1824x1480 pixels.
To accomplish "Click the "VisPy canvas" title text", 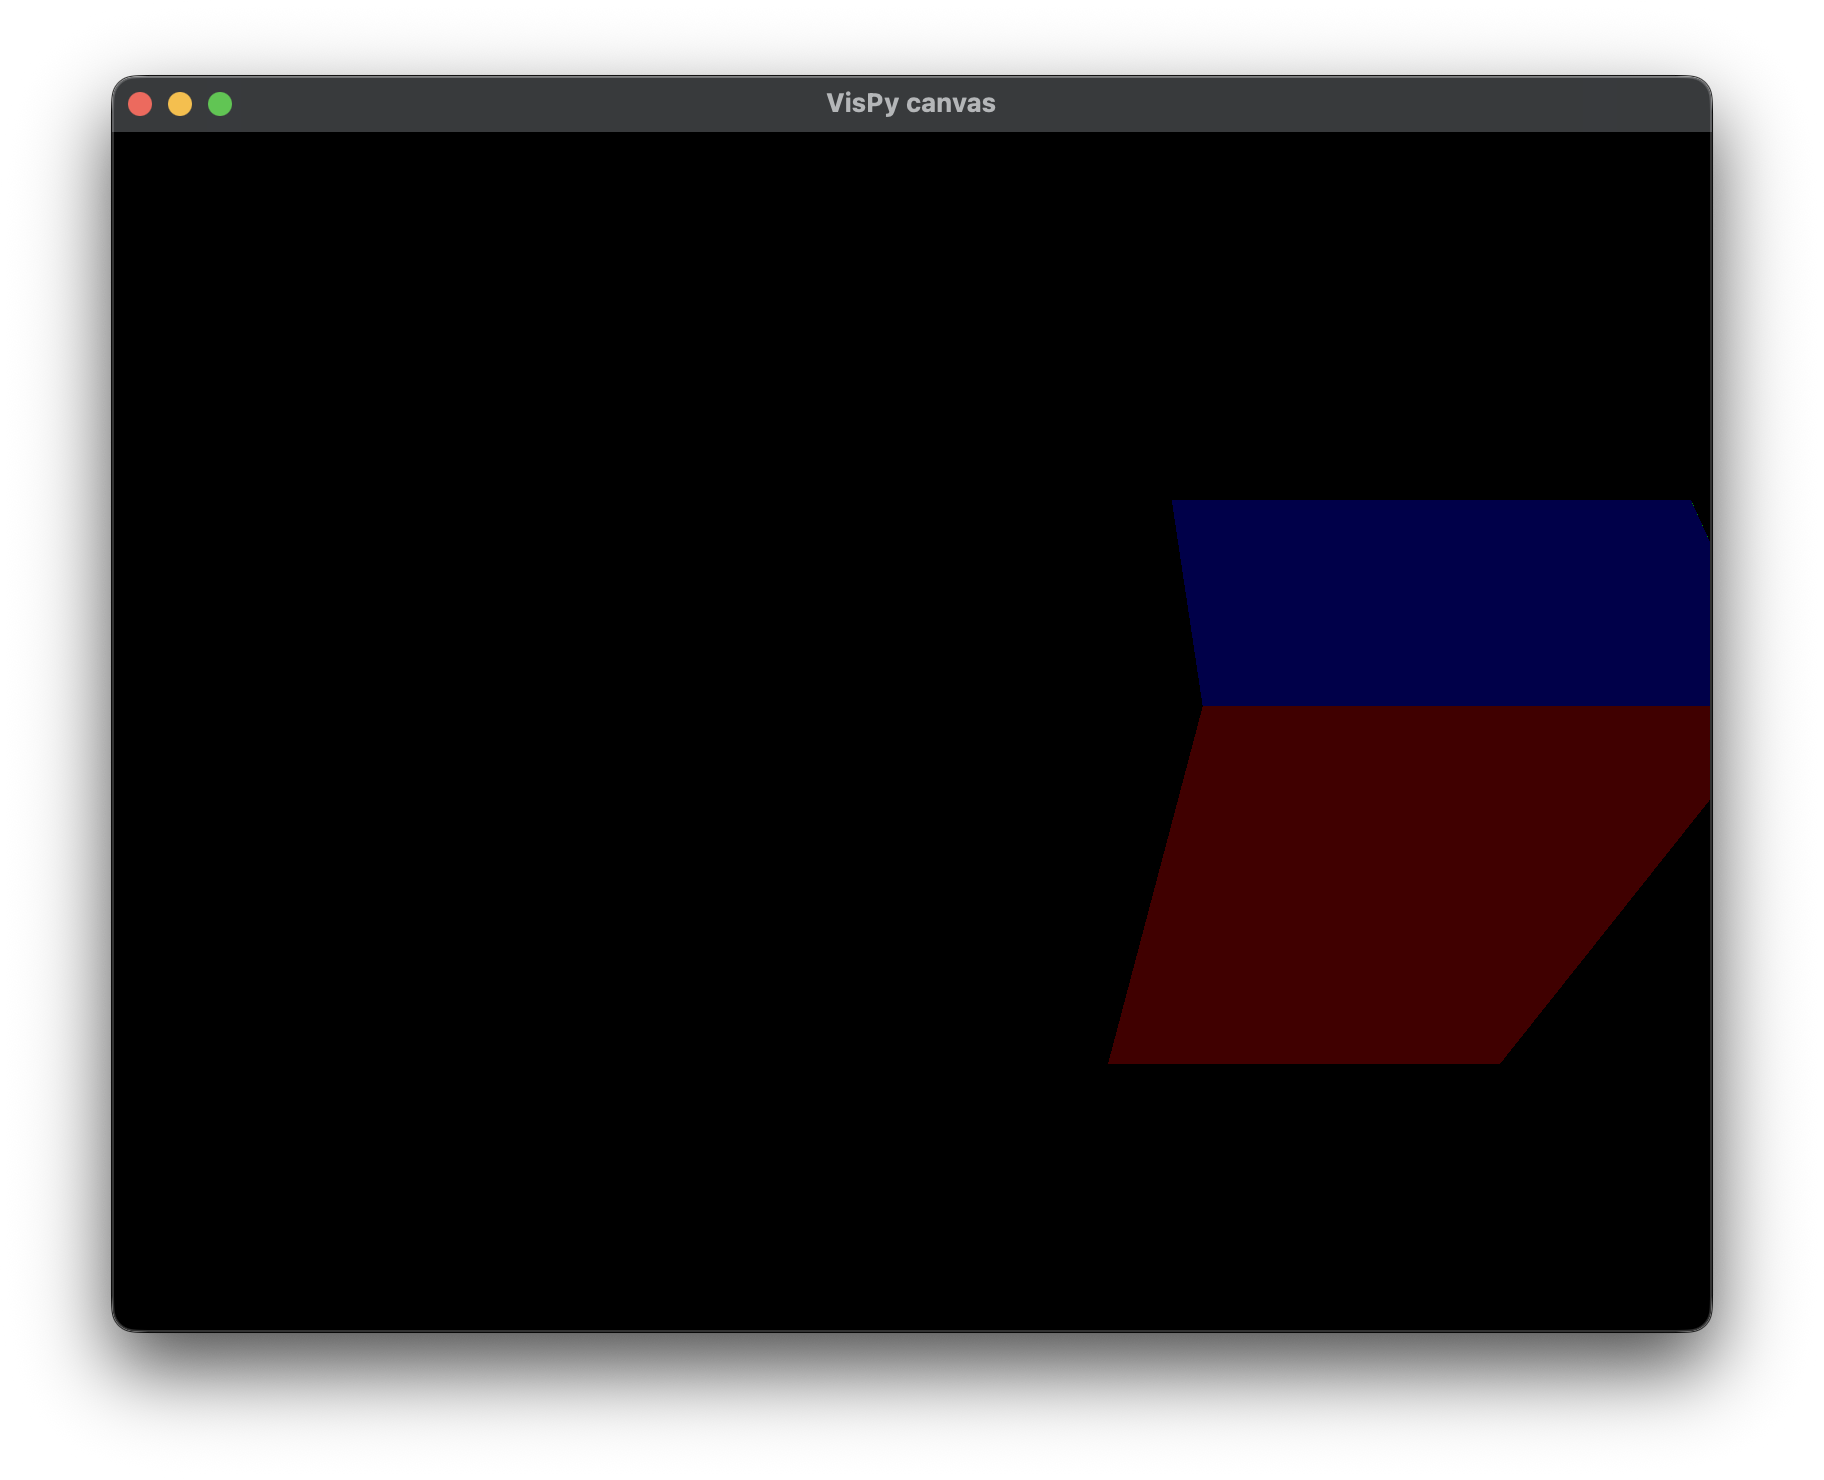I will click(910, 104).
